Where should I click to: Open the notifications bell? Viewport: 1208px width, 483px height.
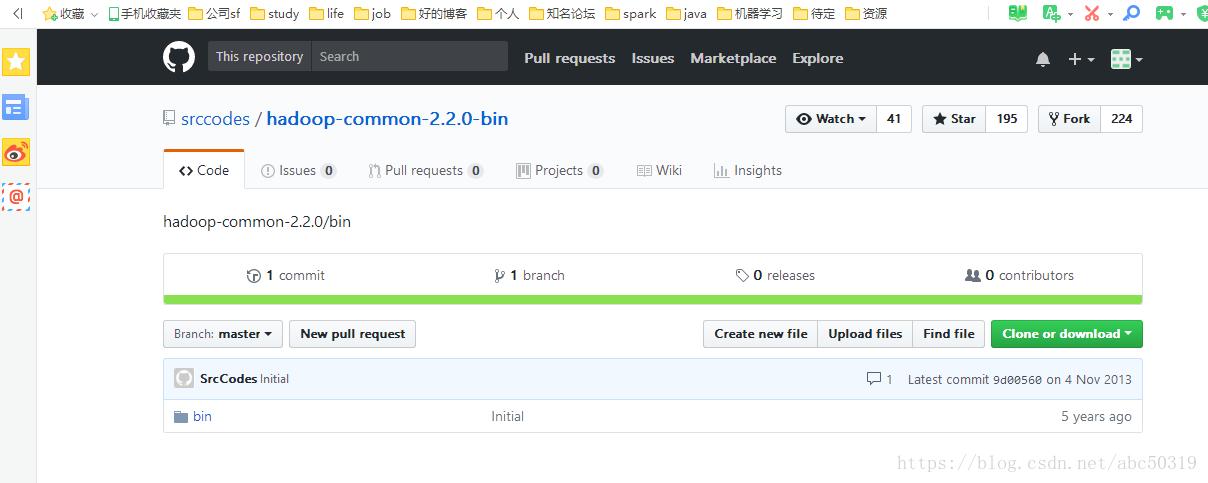pos(1043,59)
